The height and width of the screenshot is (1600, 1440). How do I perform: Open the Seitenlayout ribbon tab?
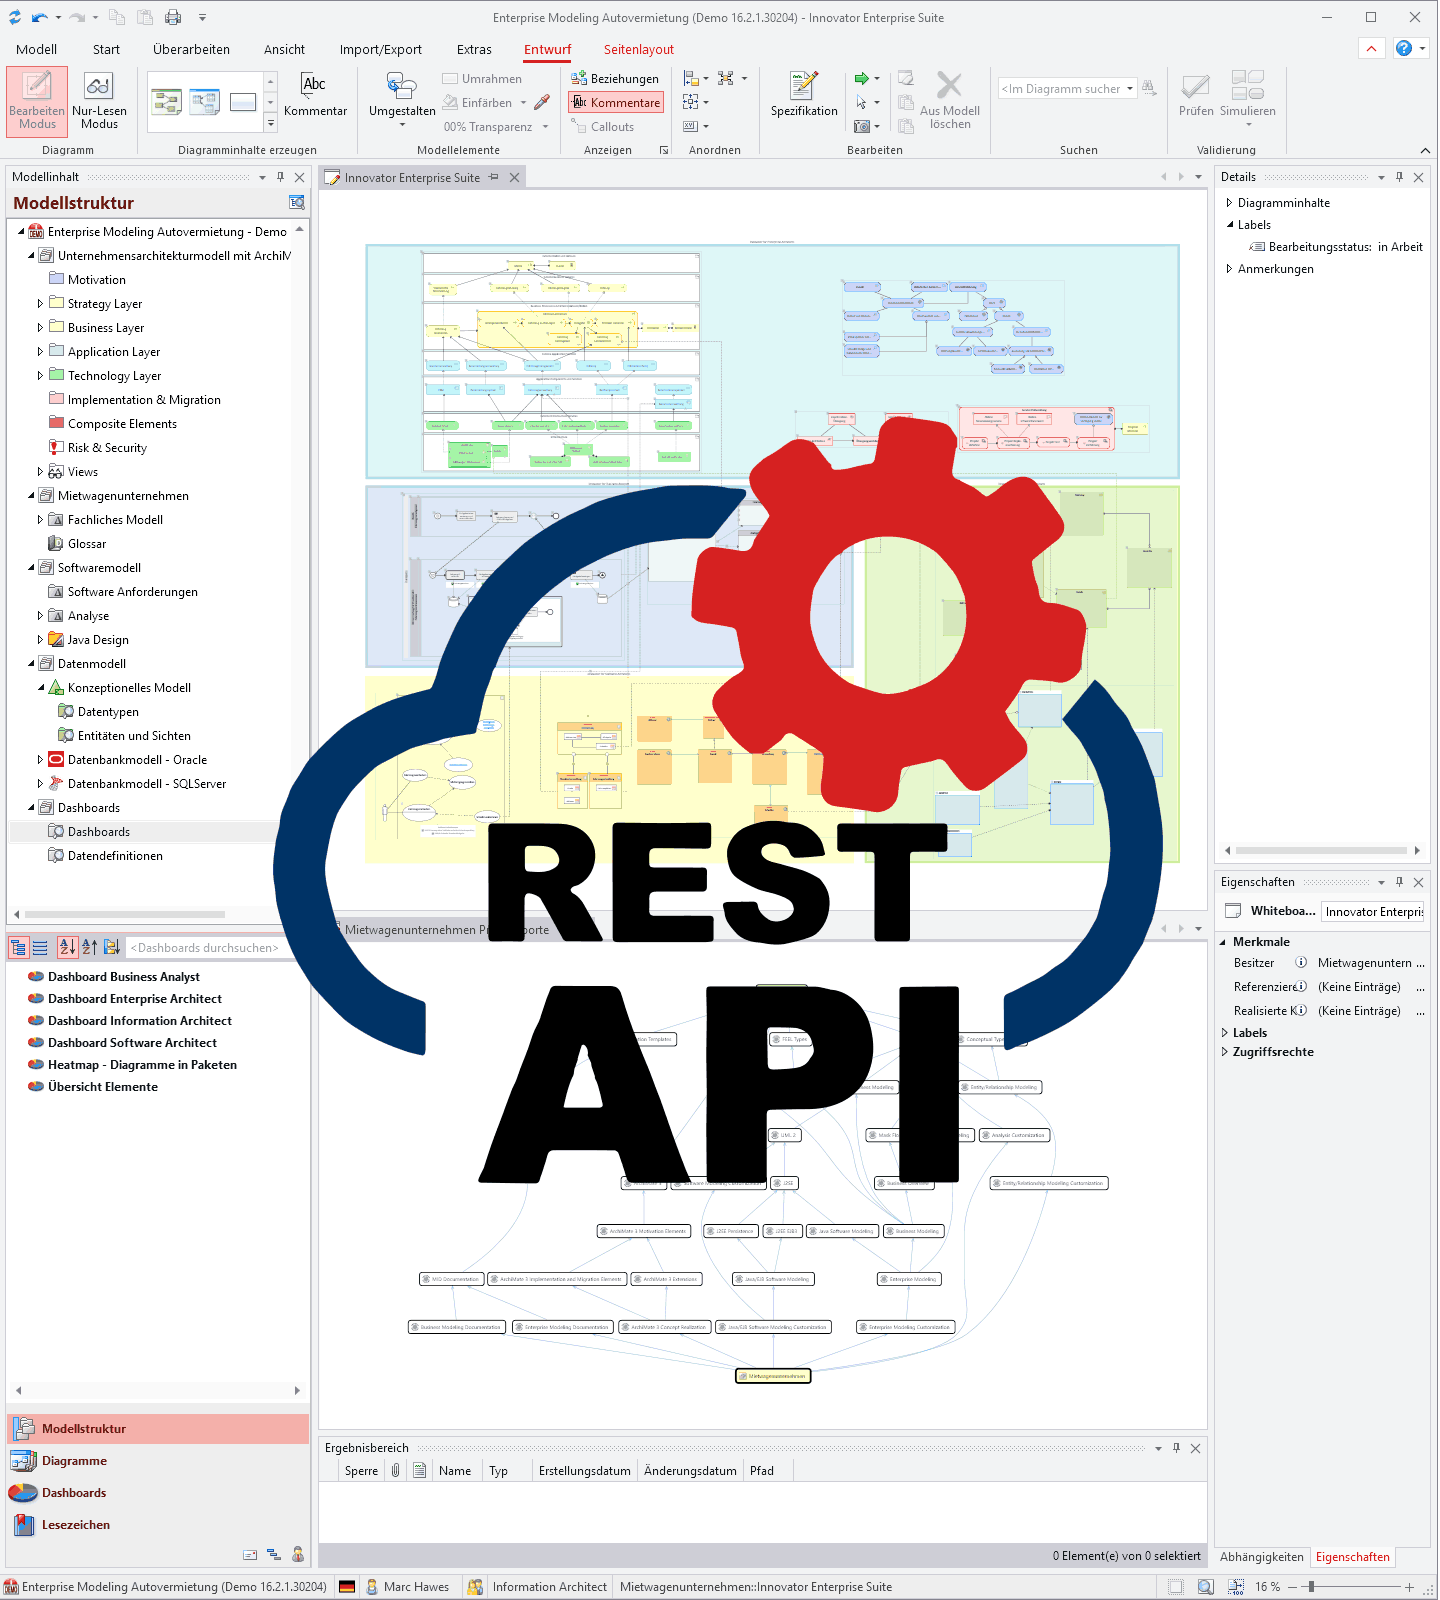638,49
